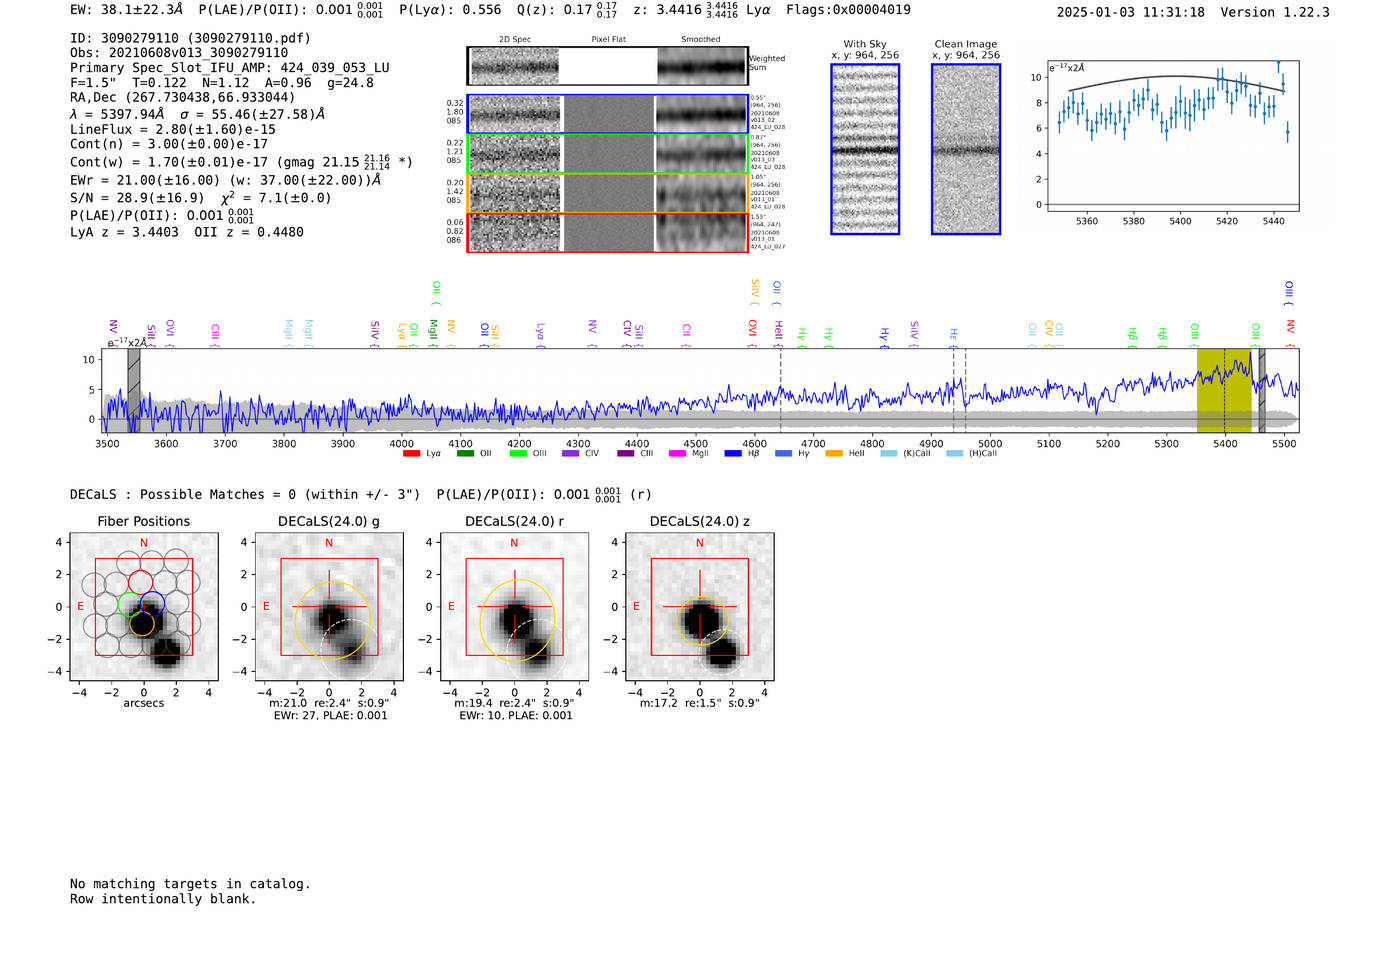Click the Primary Spec_Slot_IFU_AMP line
1400x953 pixels.
click(x=230, y=68)
